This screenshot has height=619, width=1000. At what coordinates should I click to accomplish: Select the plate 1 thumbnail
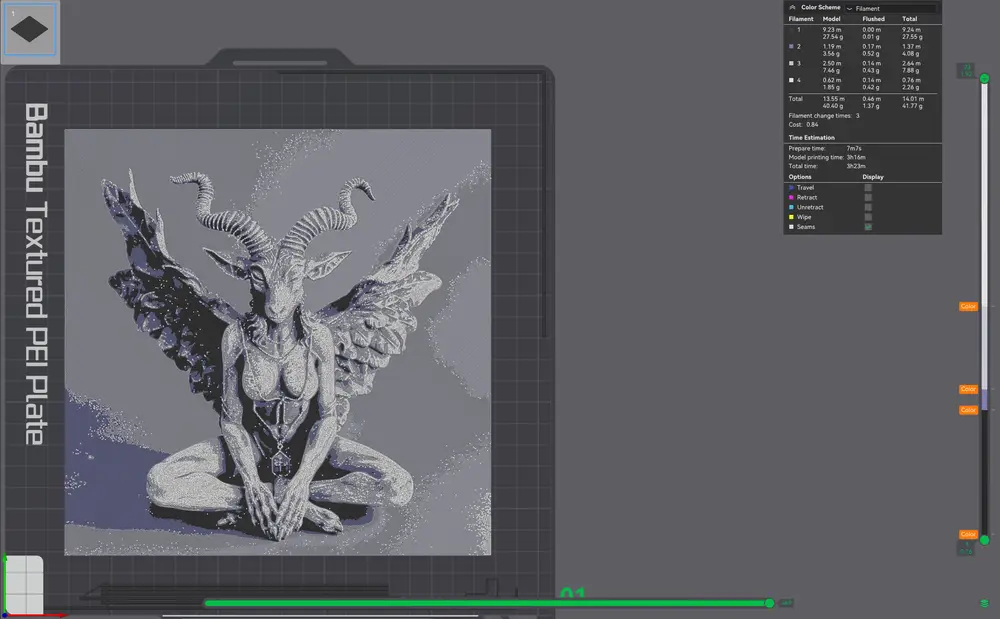click(x=29, y=29)
